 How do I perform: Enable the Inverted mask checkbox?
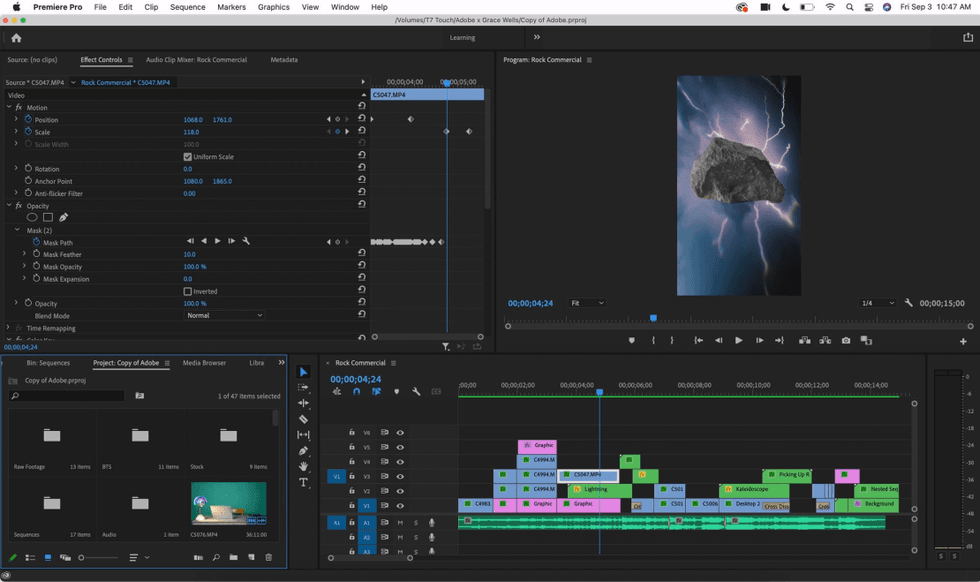[x=188, y=291]
